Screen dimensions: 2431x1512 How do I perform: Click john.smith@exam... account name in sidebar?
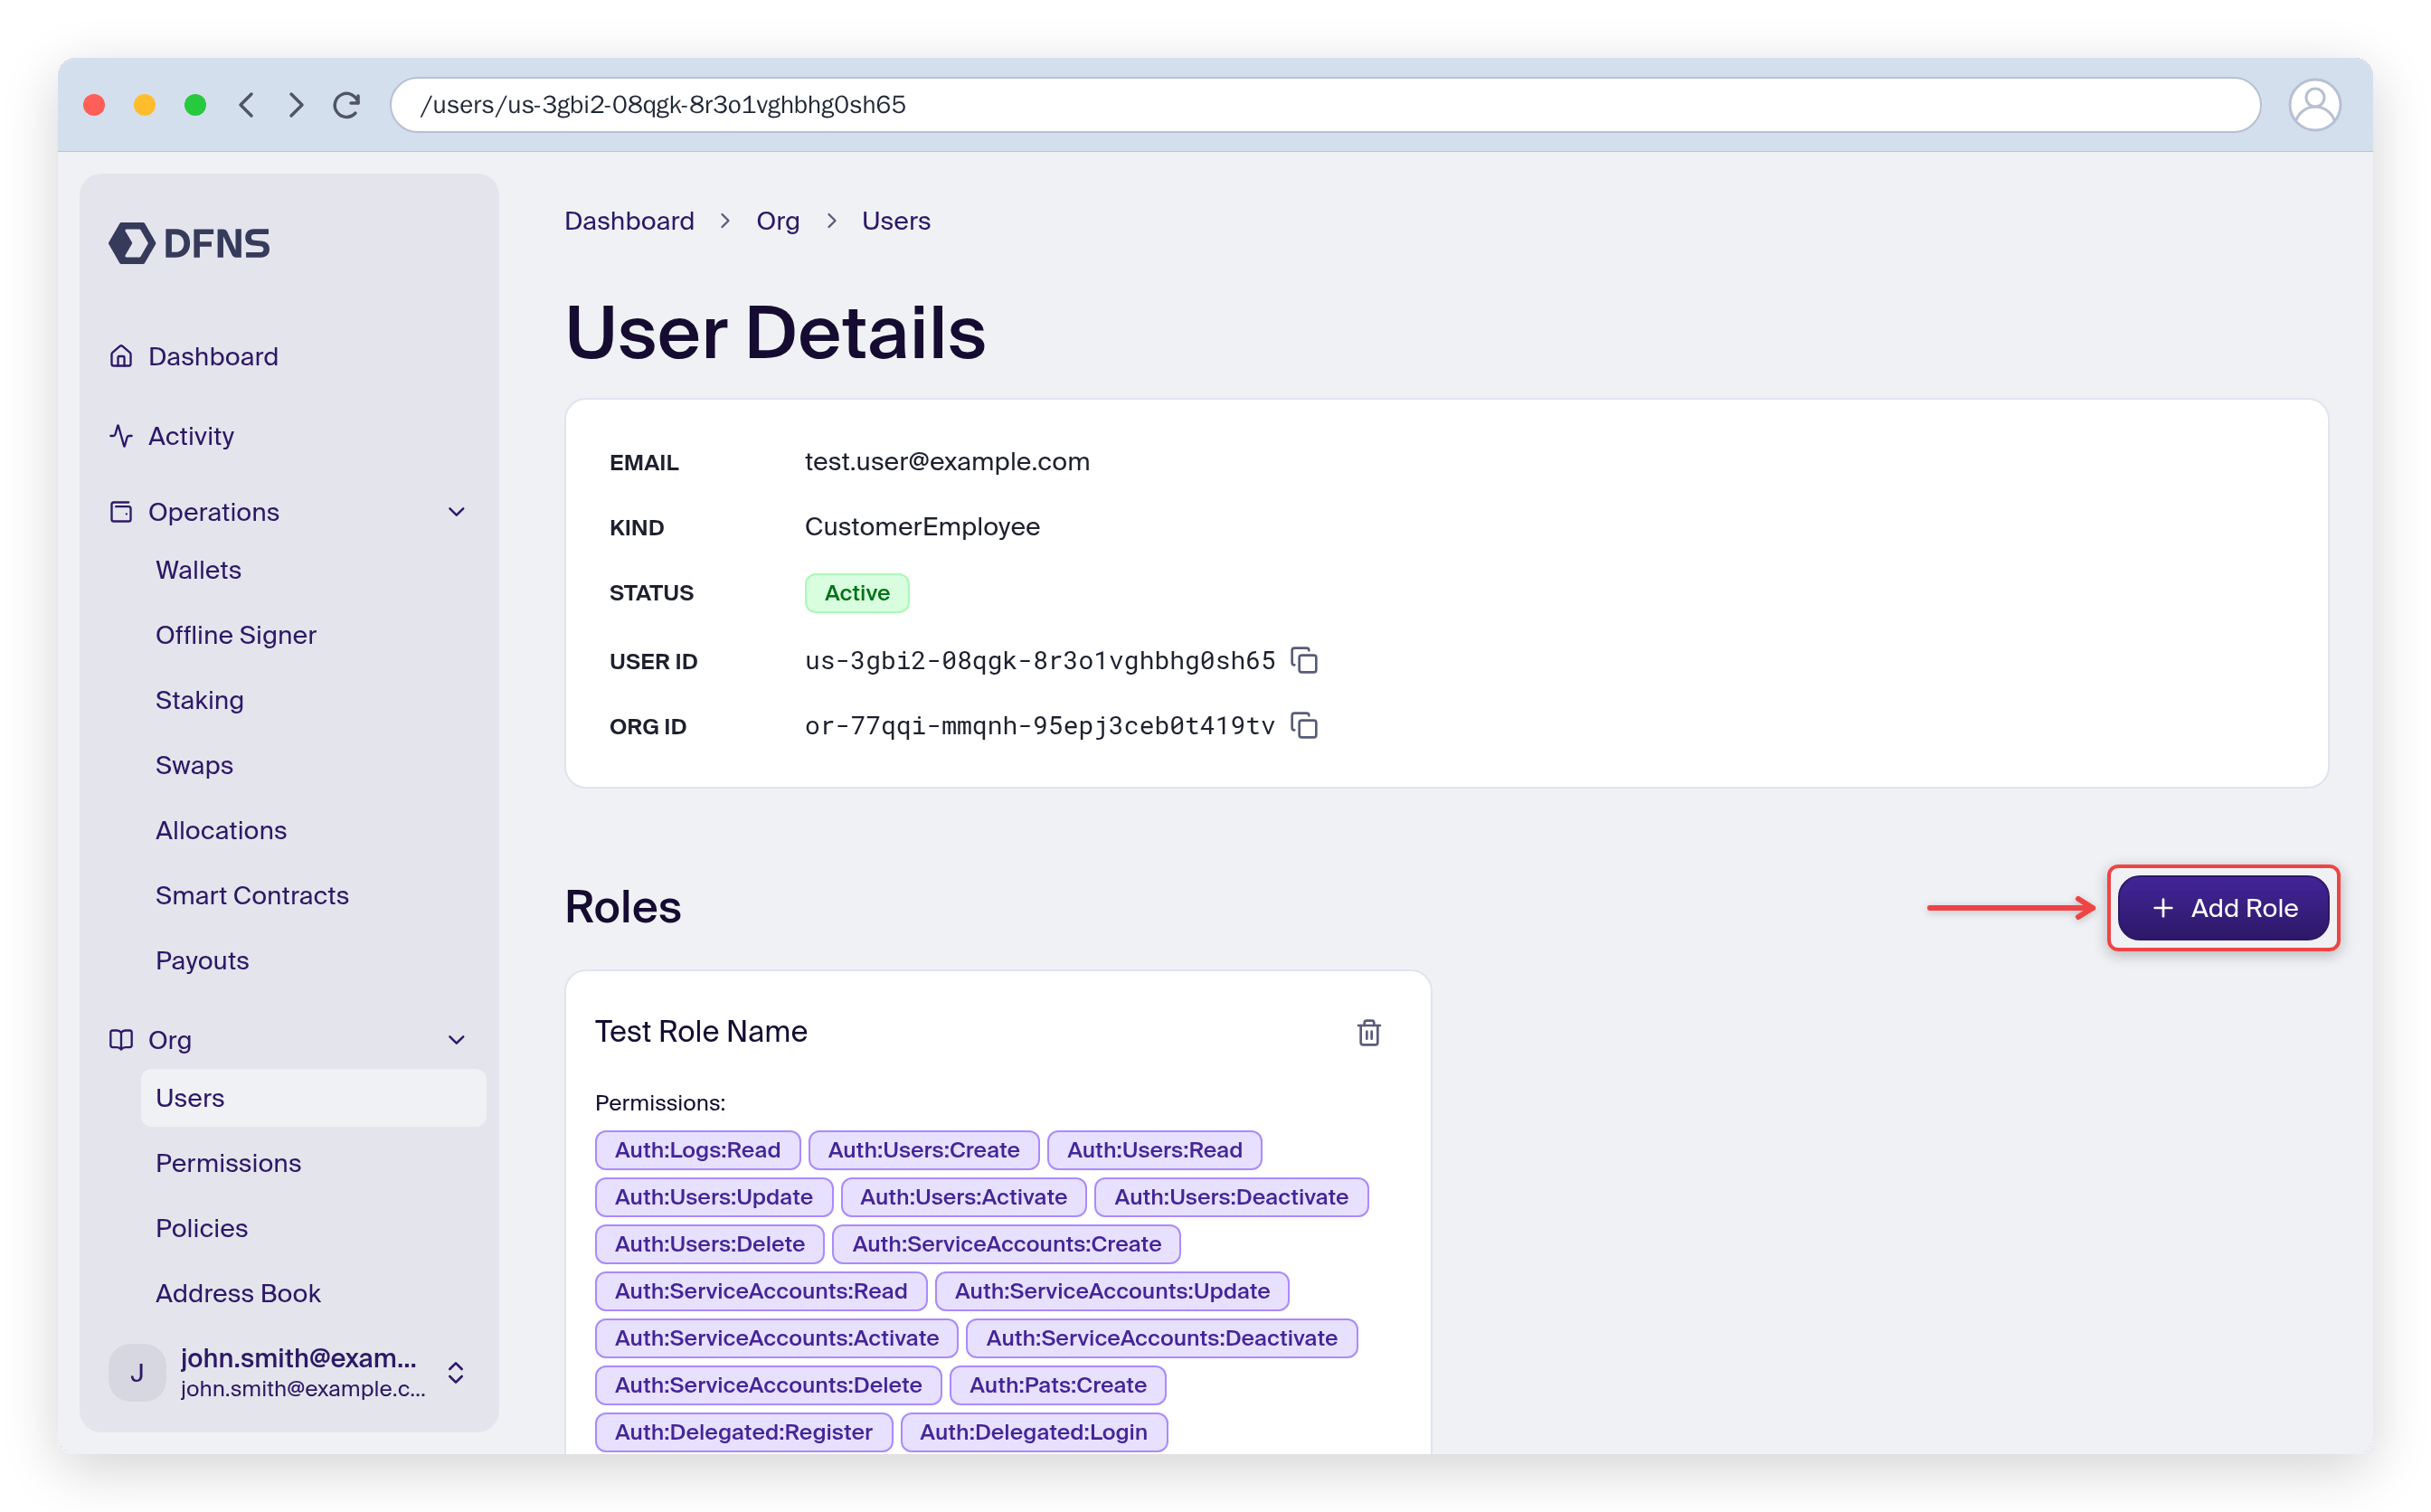click(x=299, y=1358)
